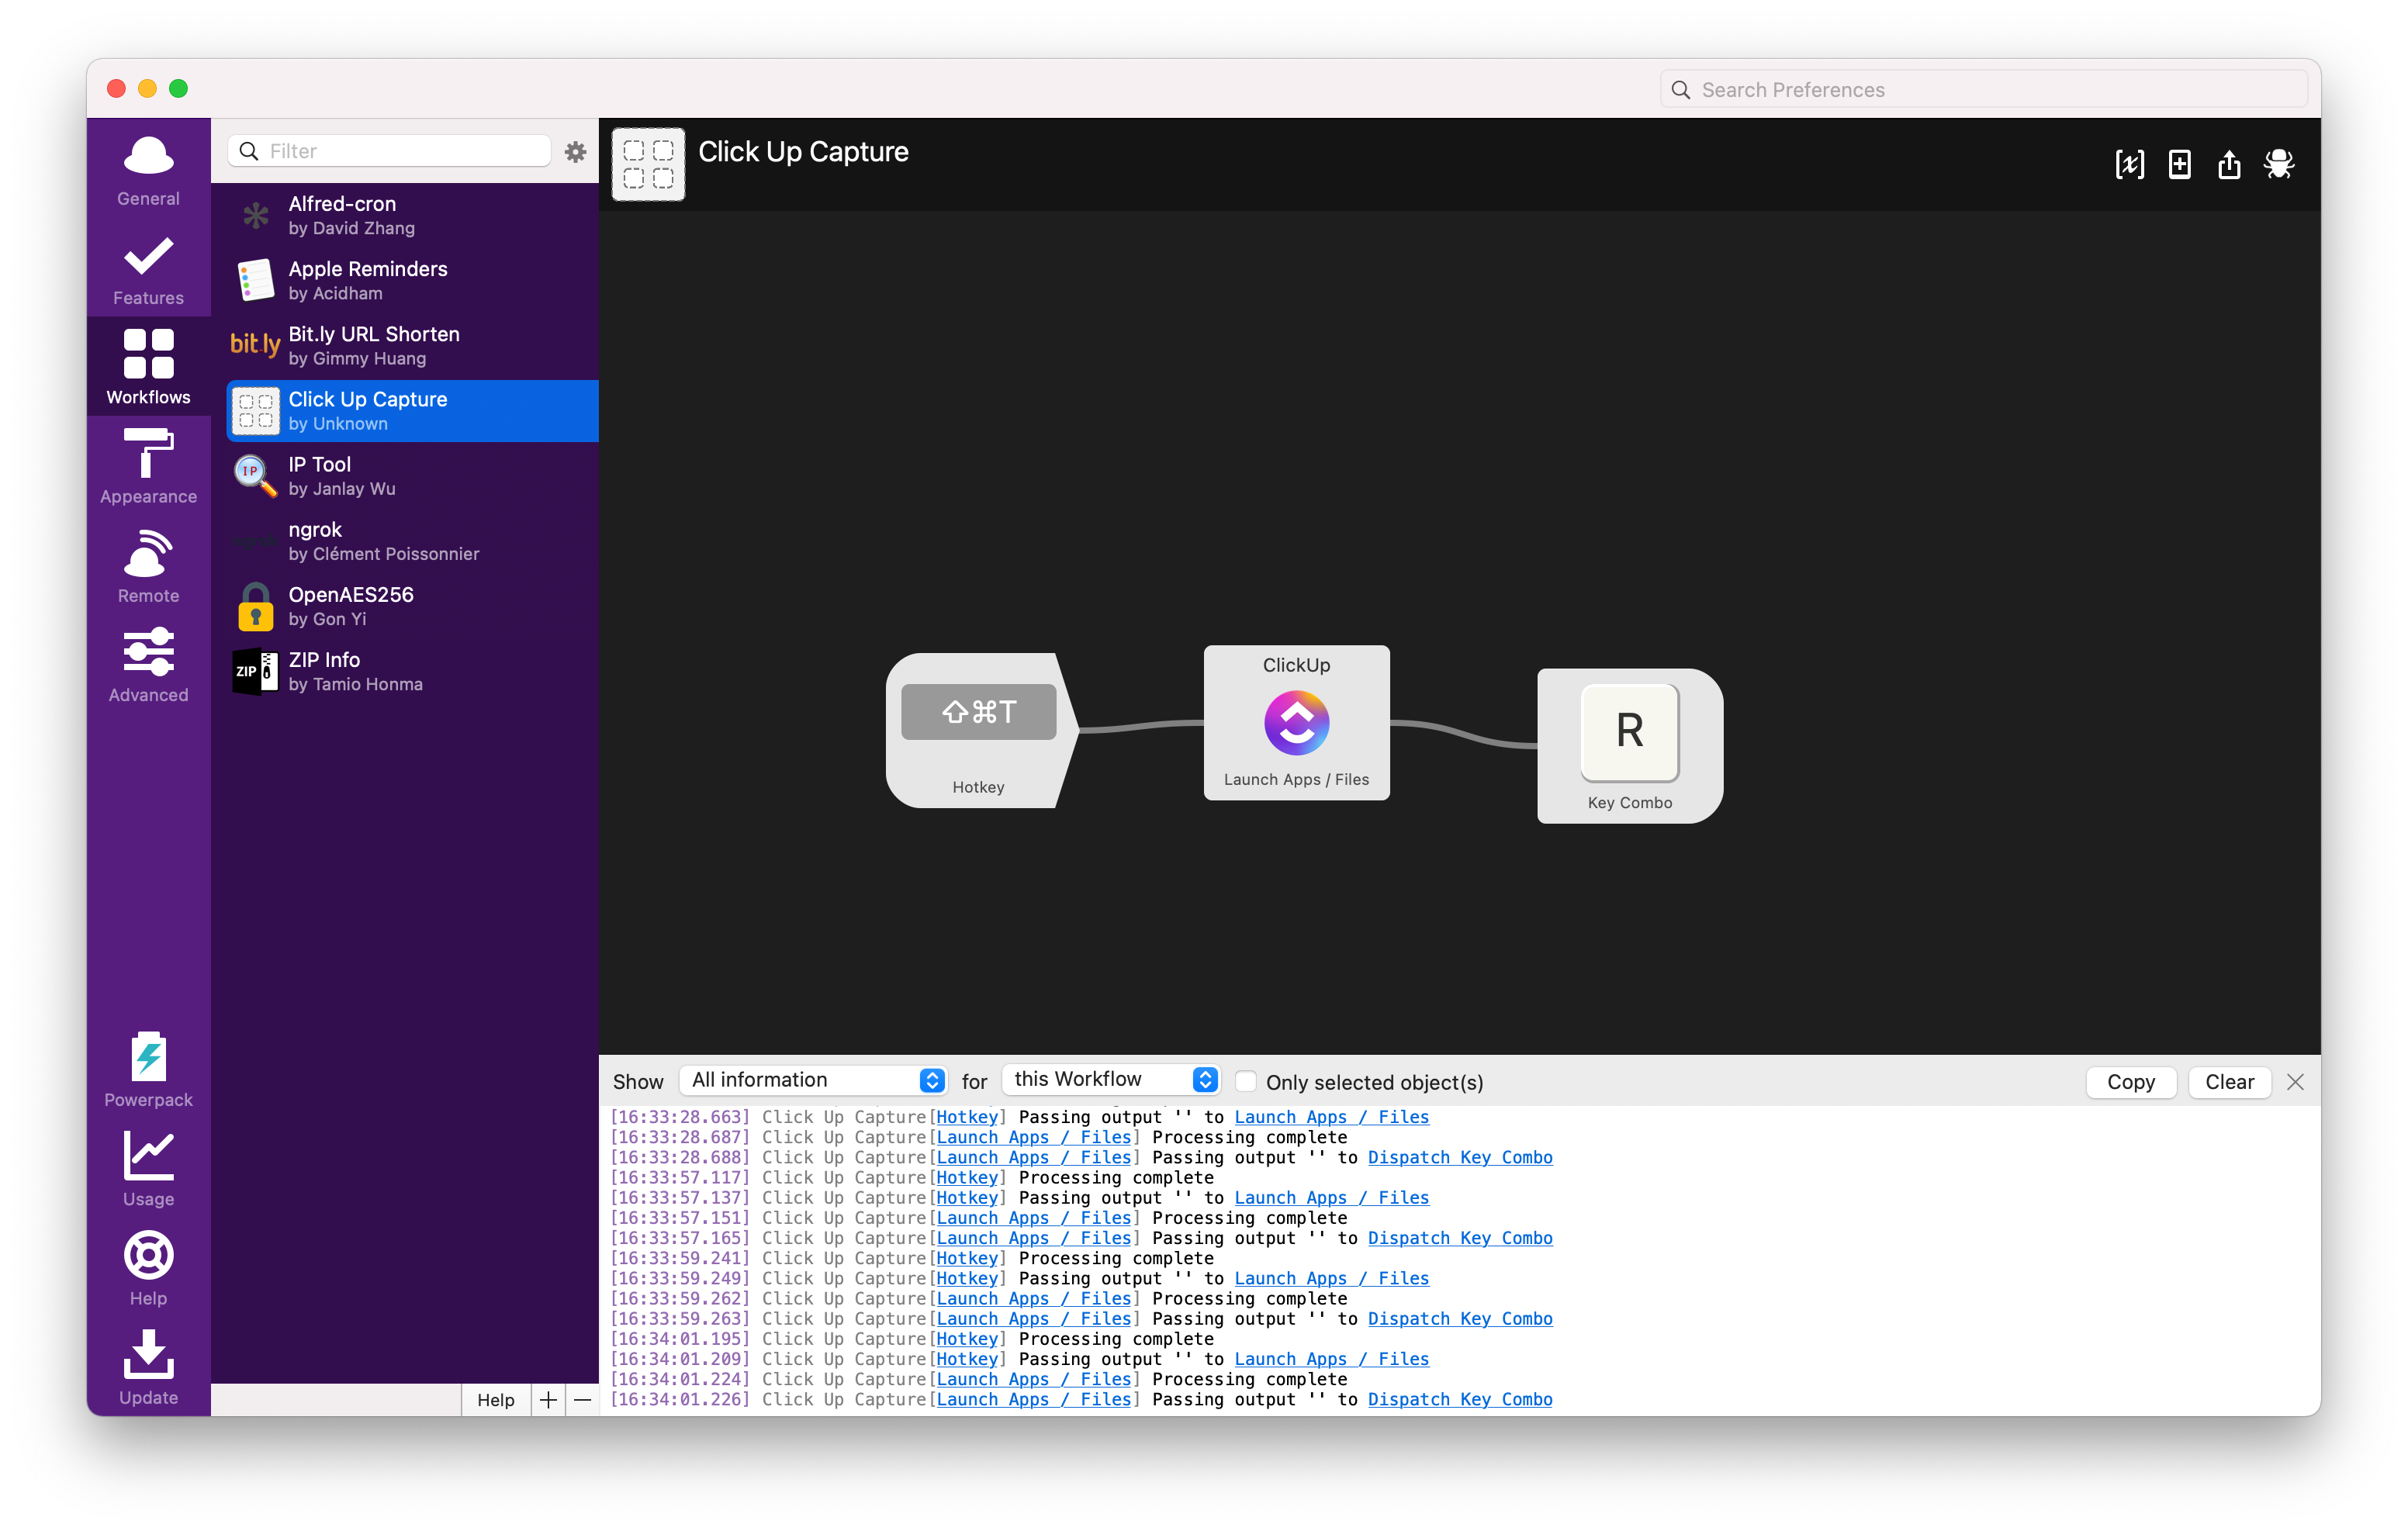Image resolution: width=2408 pixels, height=1531 pixels.
Task: Open the Help section in sidebar
Action: (x=148, y=1268)
